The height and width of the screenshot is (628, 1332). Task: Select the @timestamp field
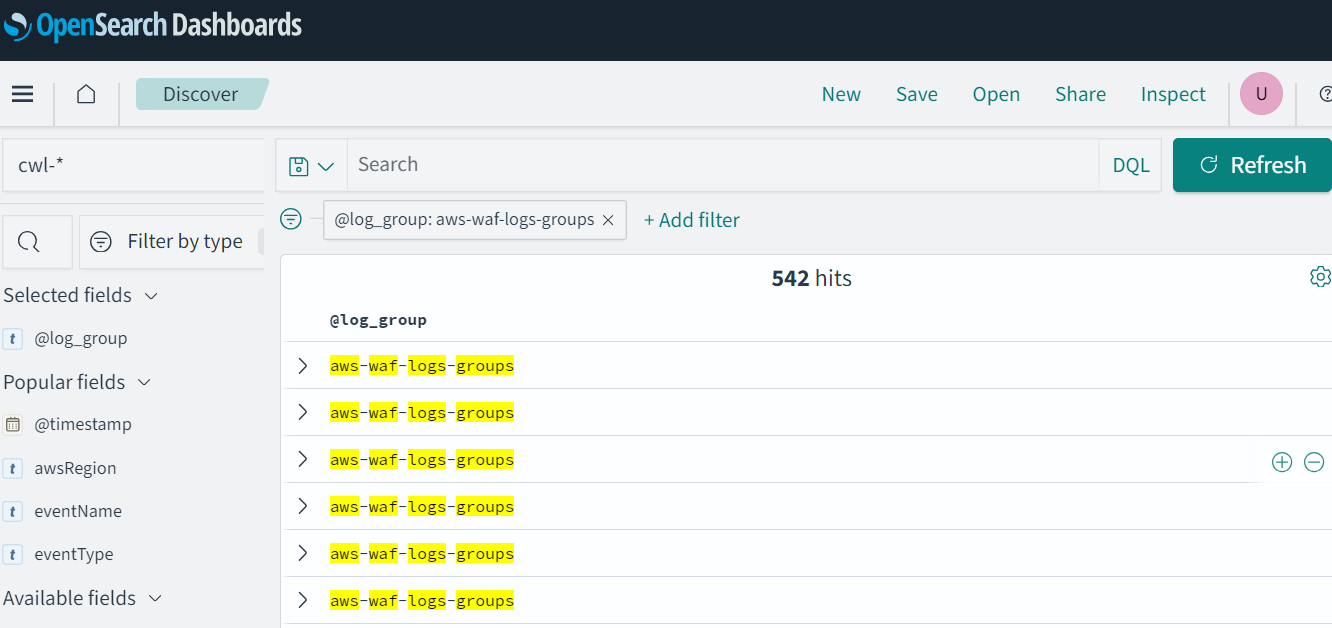point(83,424)
